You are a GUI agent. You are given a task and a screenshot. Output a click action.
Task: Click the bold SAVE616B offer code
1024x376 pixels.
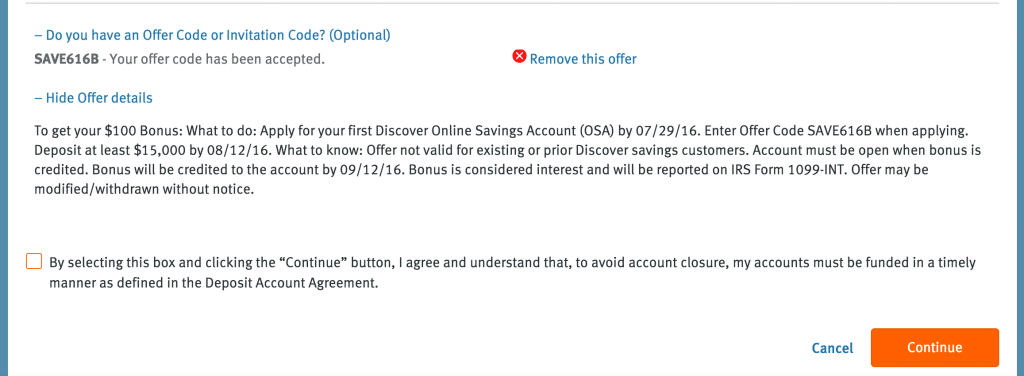point(66,59)
